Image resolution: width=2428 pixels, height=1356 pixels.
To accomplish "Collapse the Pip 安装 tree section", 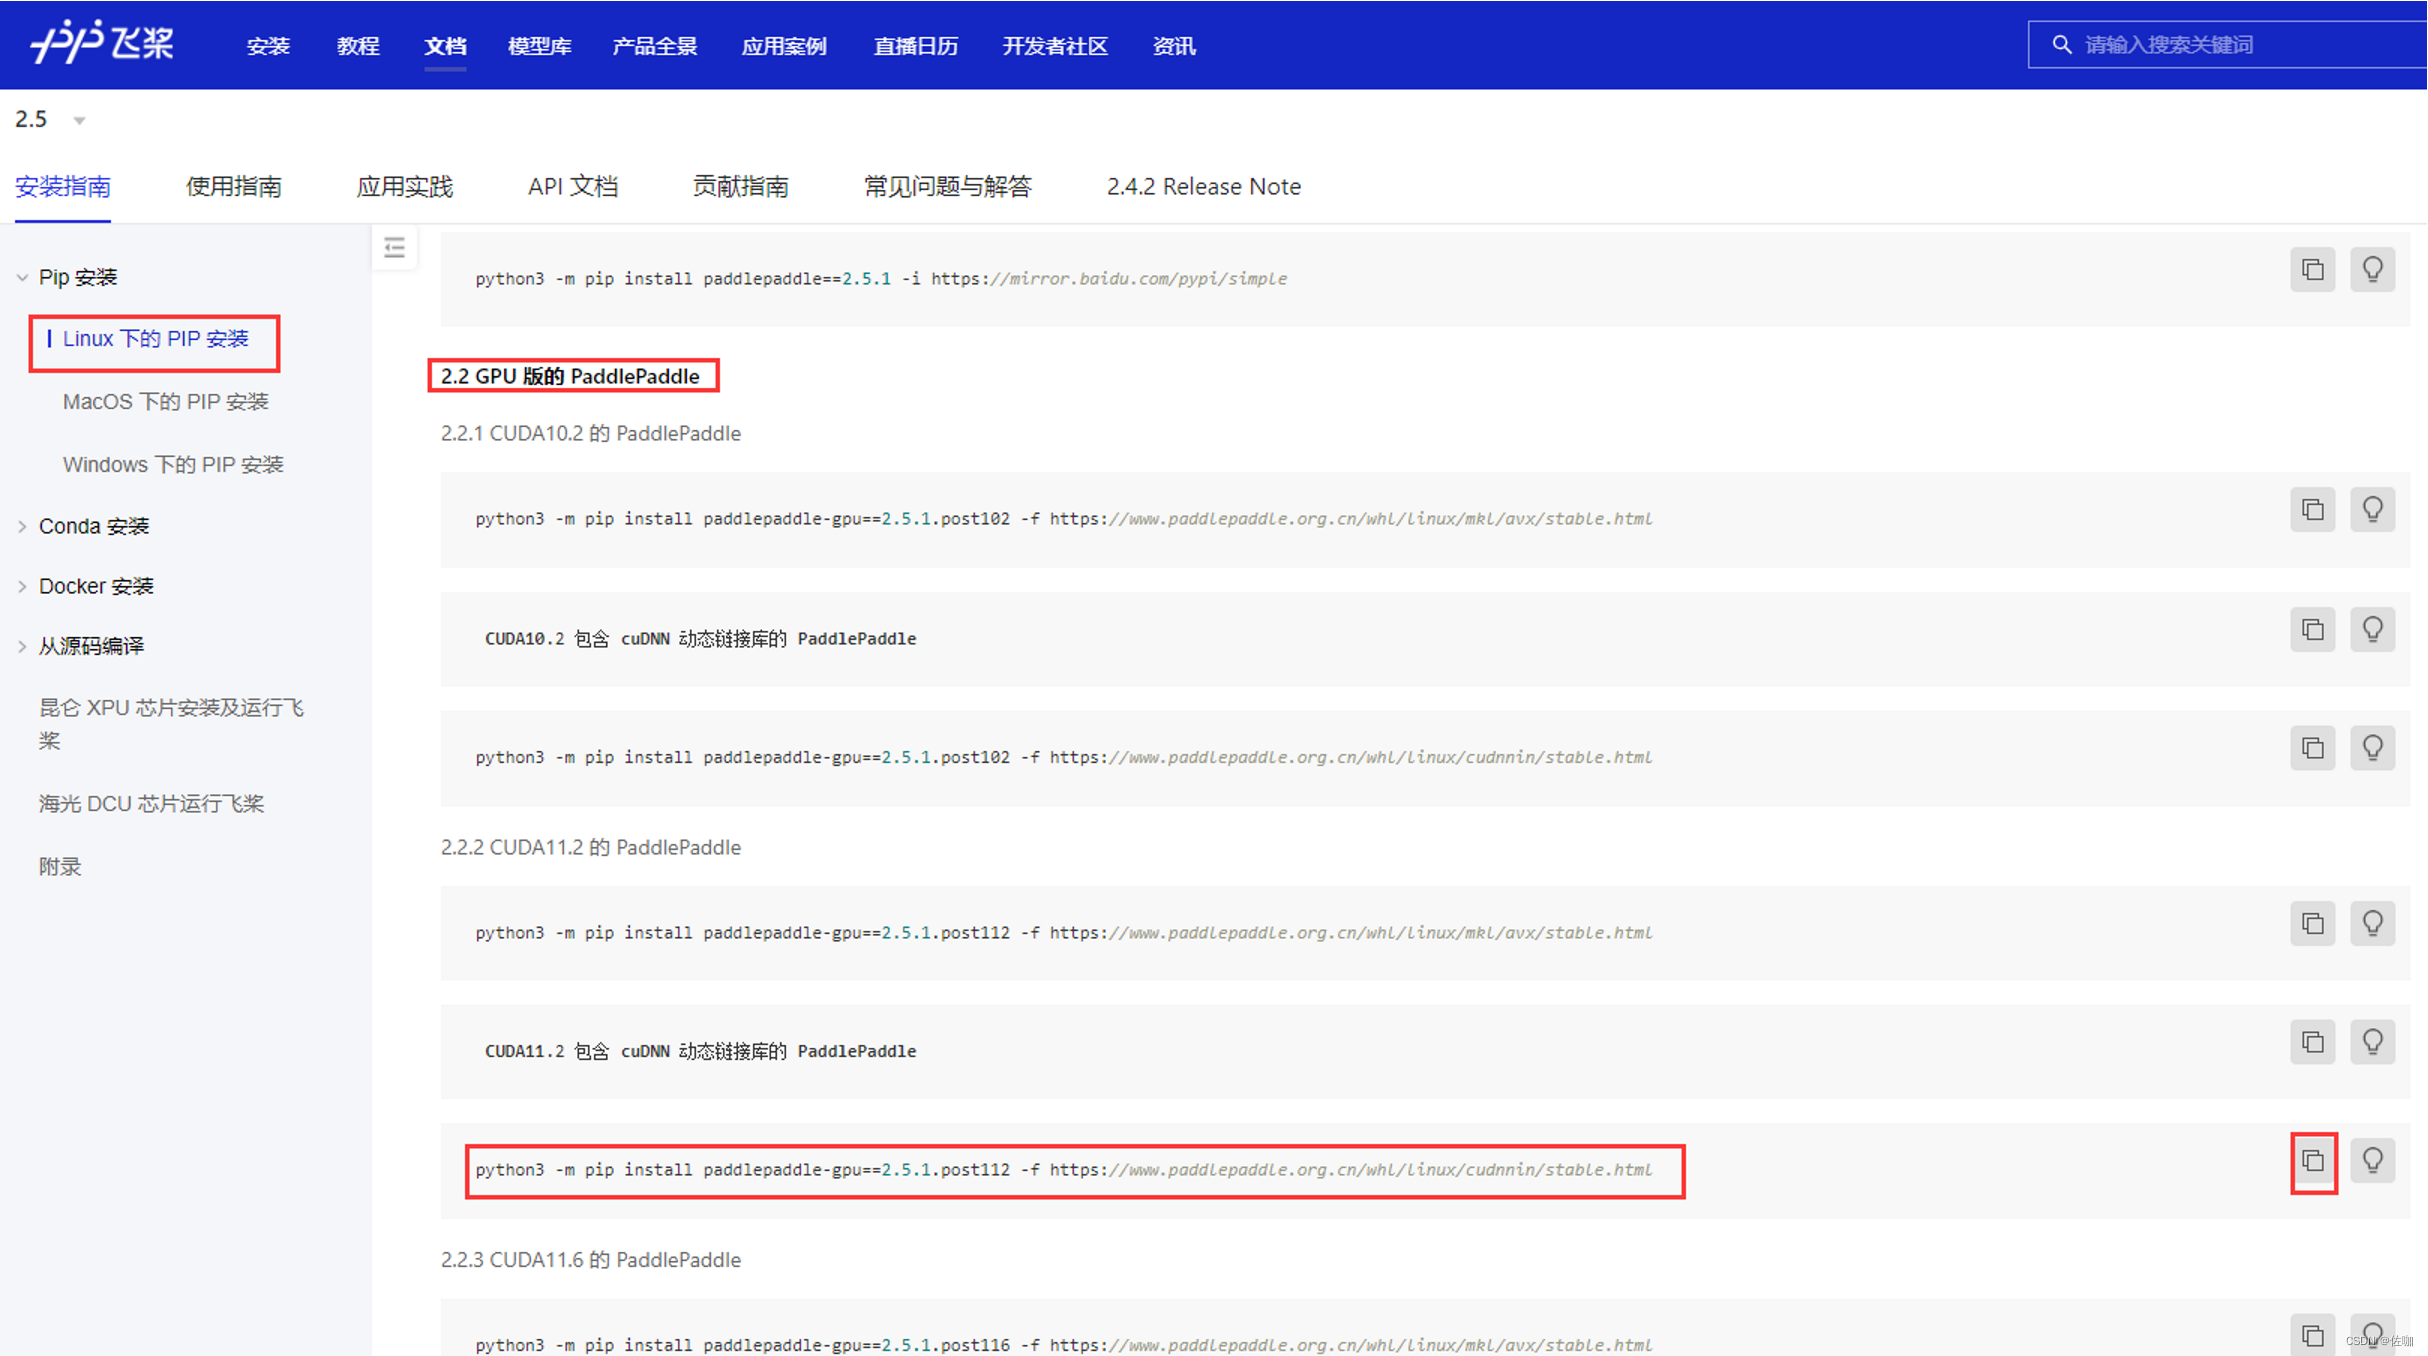I will pyautogui.click(x=22, y=277).
